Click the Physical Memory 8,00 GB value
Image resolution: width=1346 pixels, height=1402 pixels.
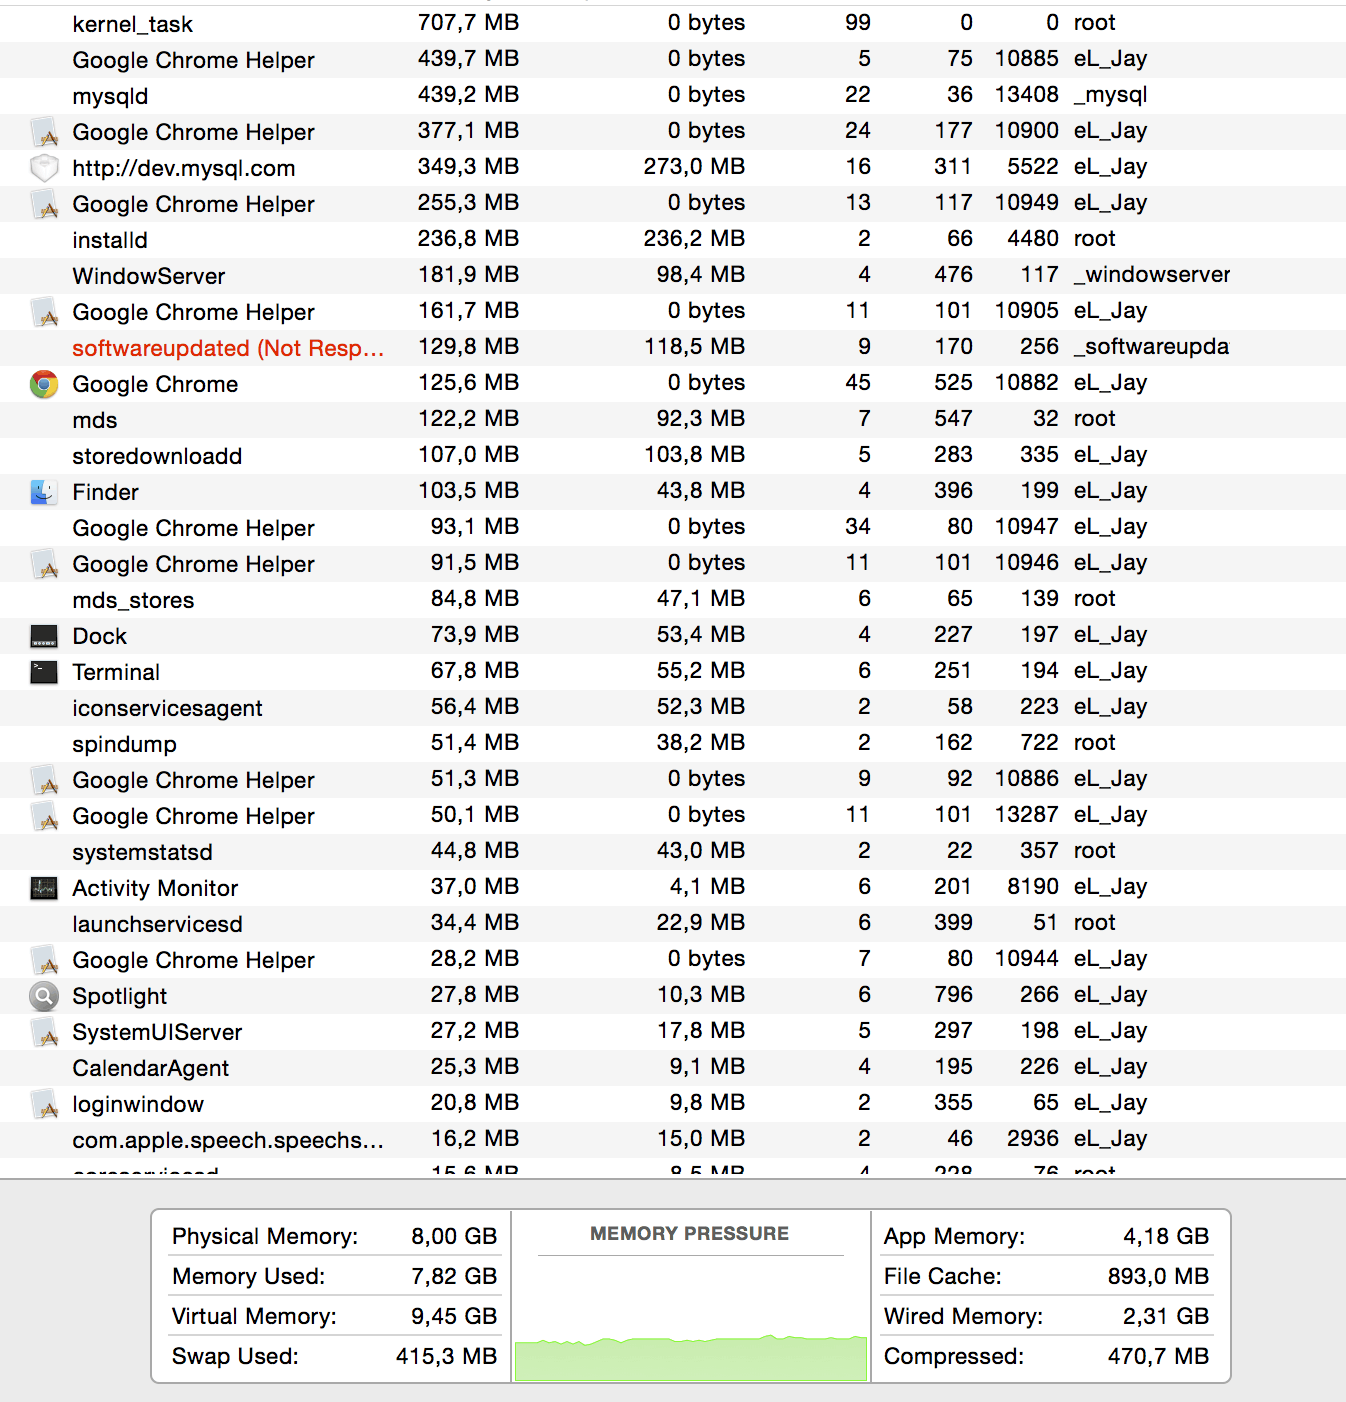tap(454, 1236)
